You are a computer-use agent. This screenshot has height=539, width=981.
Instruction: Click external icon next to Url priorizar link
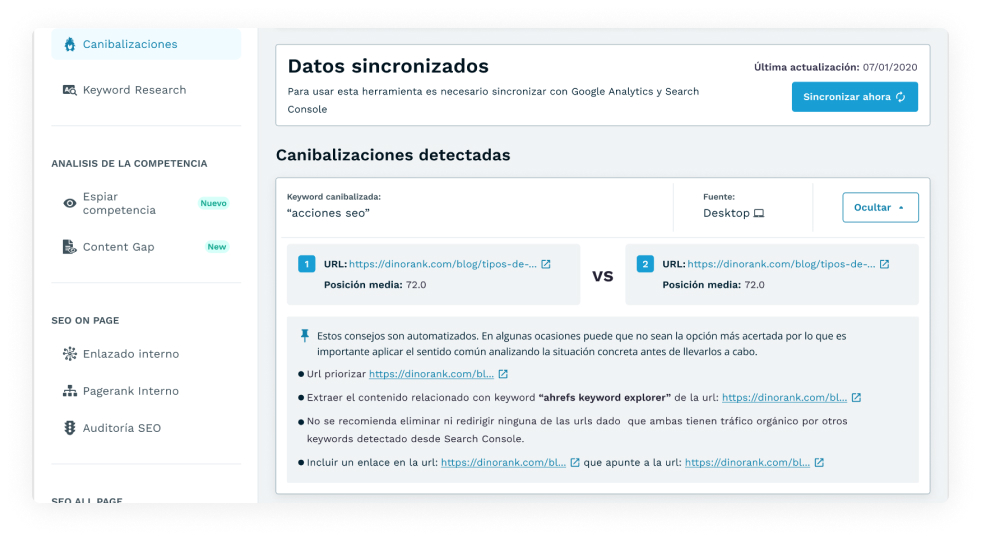[503, 374]
